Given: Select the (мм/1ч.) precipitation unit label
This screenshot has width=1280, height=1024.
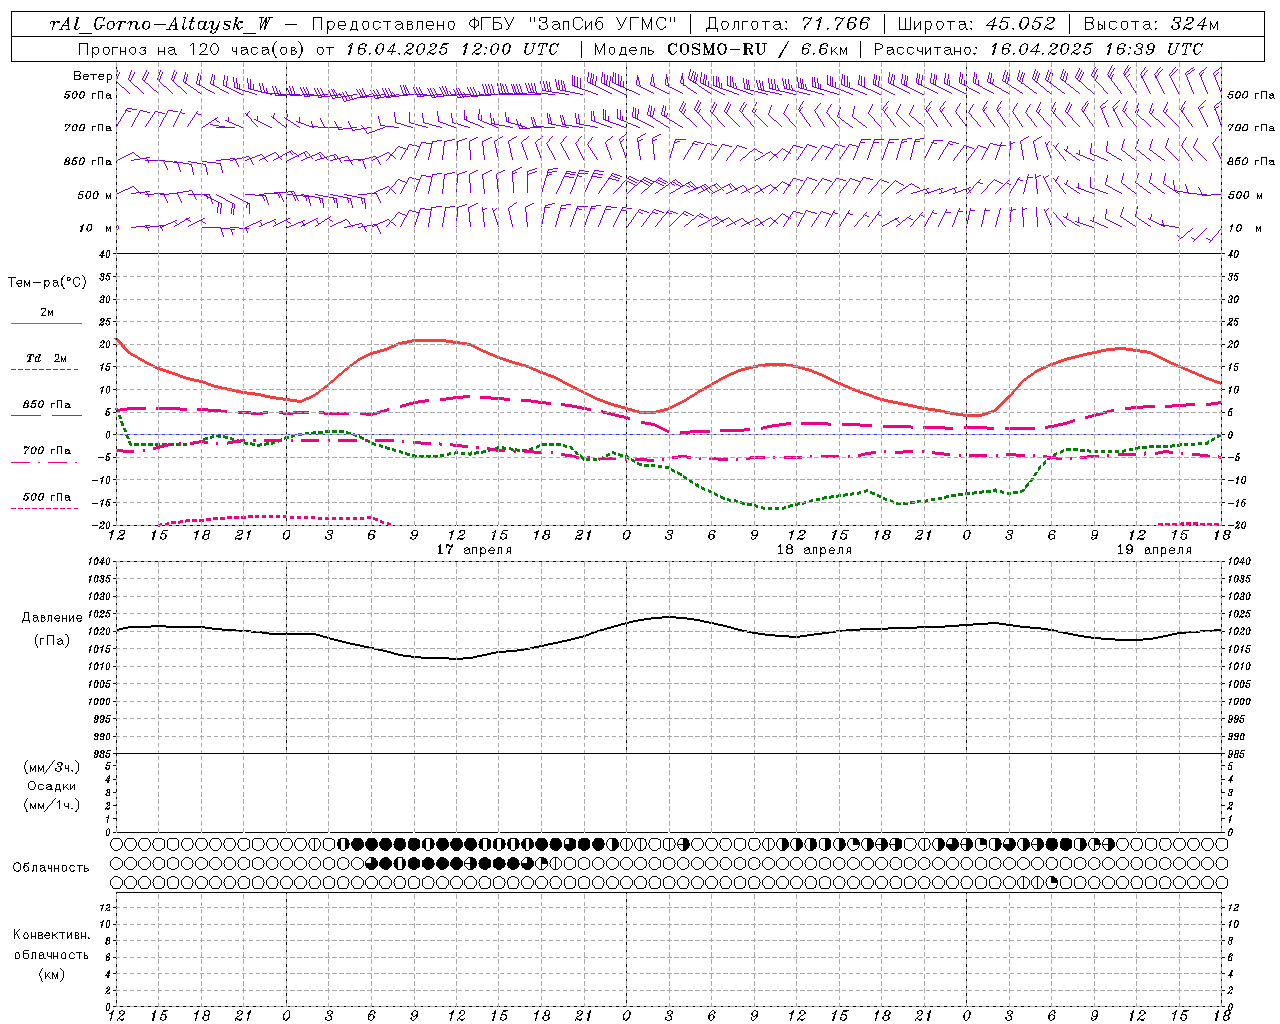Looking at the screenshot, I should point(52,805).
